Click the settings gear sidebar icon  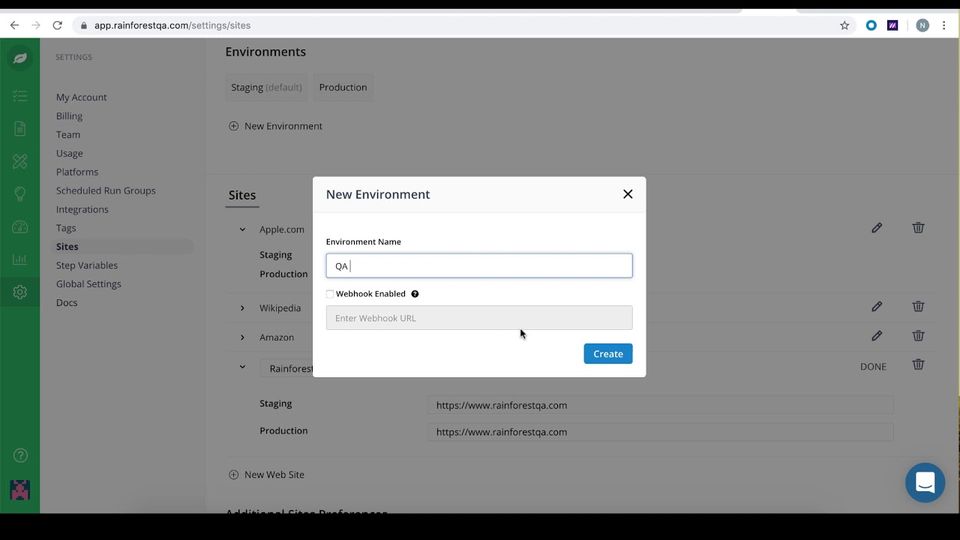pos(20,292)
